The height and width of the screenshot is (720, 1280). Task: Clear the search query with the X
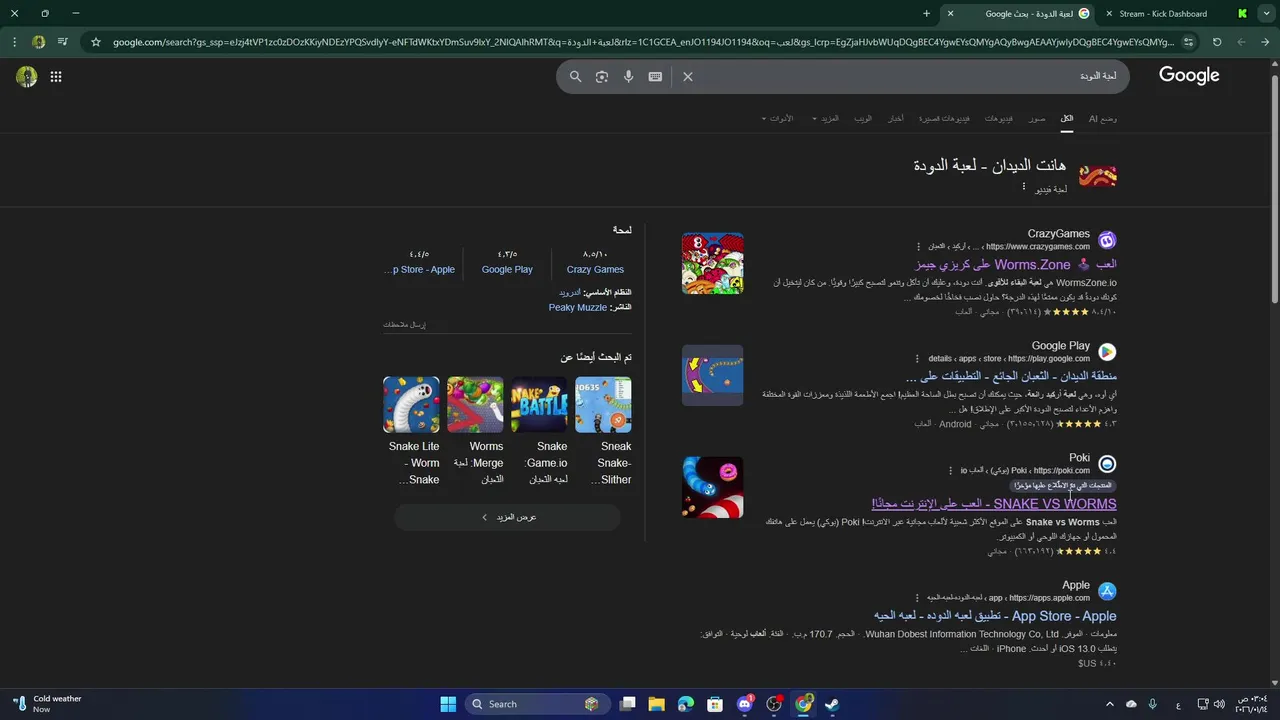click(688, 76)
